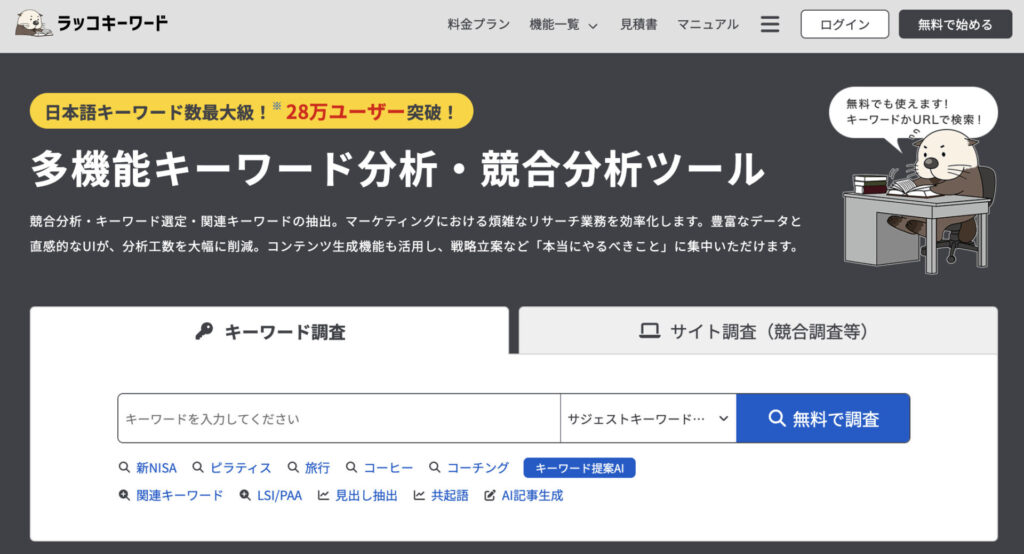The image size is (1024, 554).
Task: Click the edit icon beside AI記事生成
Action: [490, 495]
